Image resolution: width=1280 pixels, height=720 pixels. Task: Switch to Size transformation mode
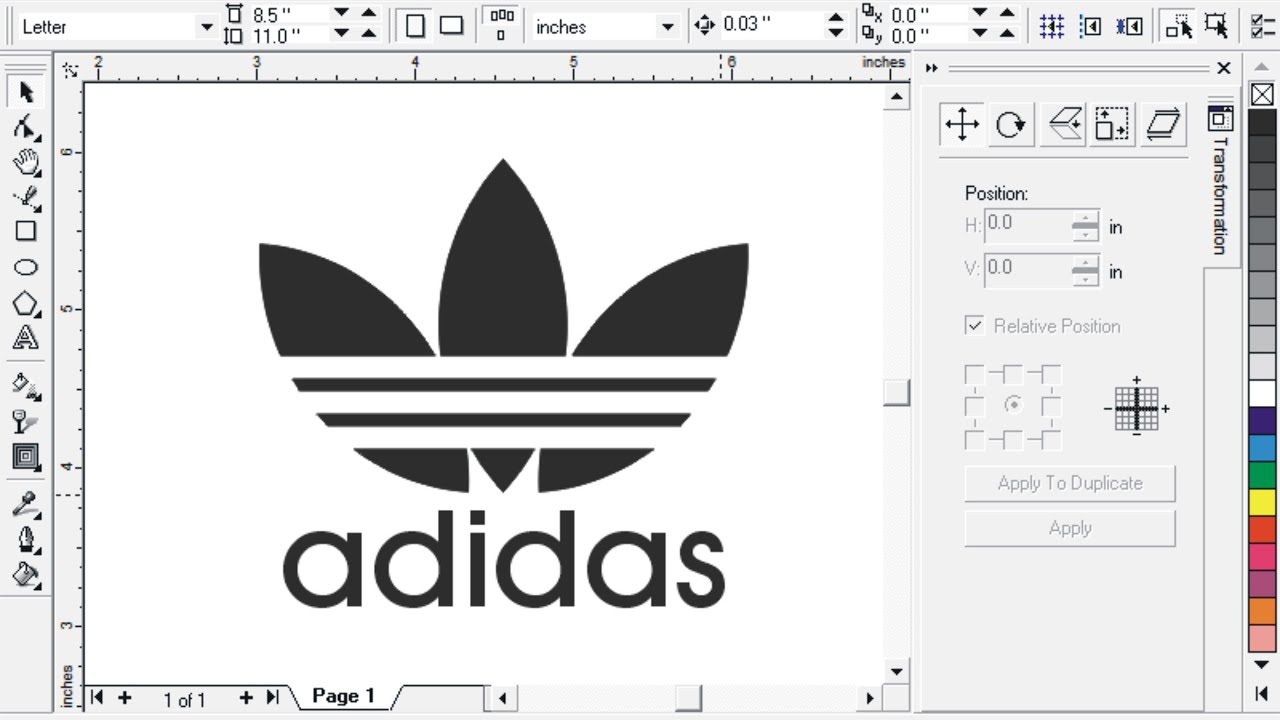pyautogui.click(x=1112, y=125)
